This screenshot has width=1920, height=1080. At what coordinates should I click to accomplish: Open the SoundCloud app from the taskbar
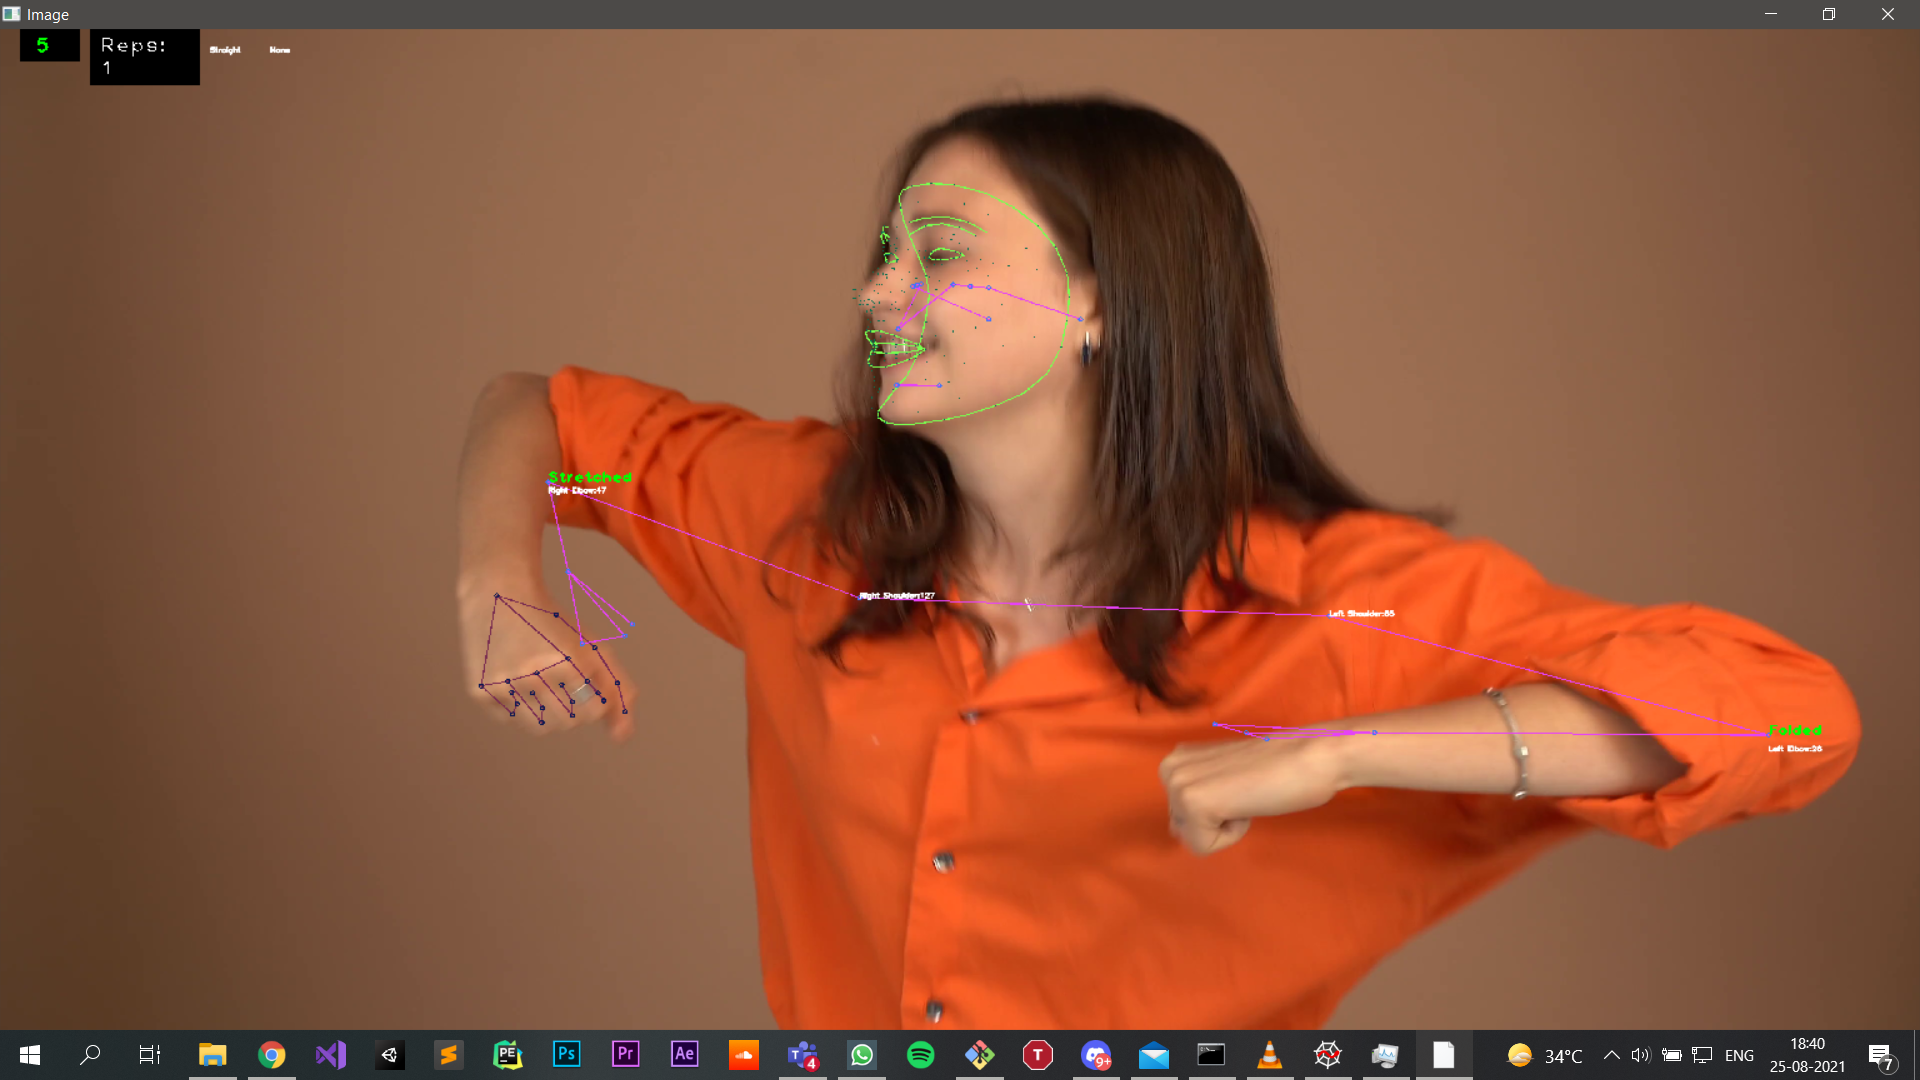point(743,1054)
